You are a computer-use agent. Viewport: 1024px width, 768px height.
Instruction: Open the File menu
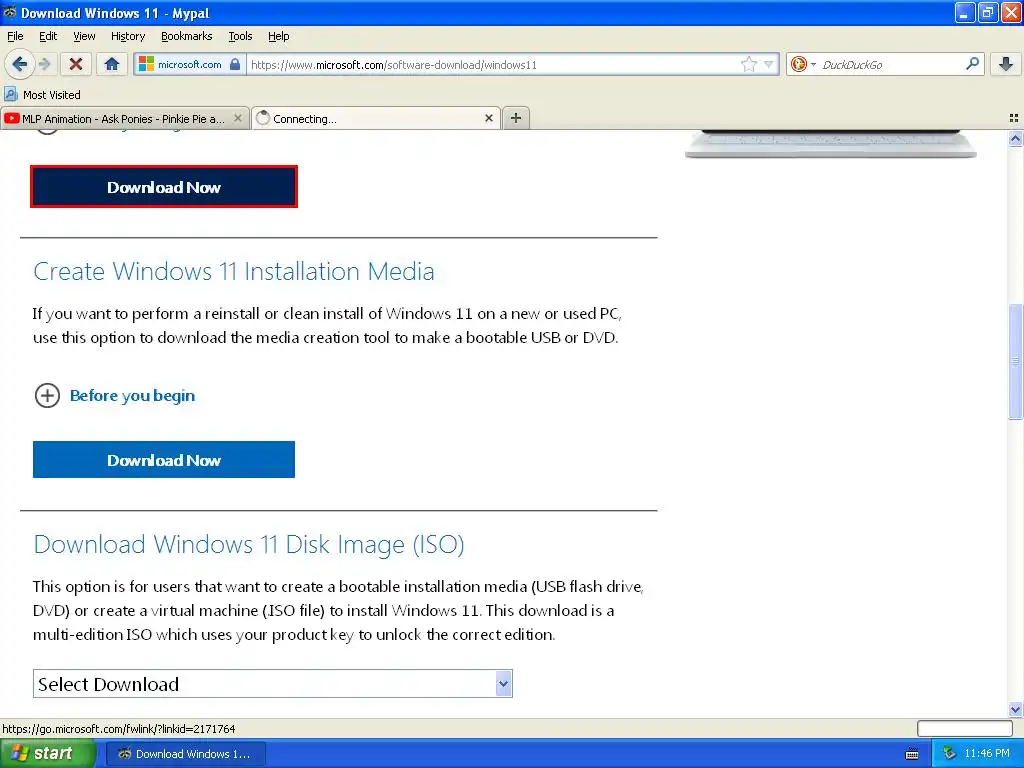(15, 36)
